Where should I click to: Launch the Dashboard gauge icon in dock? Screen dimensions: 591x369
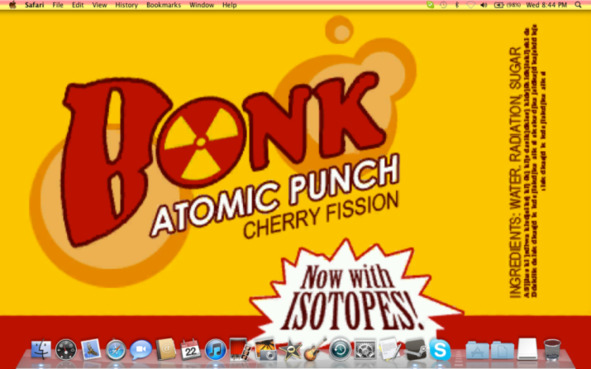point(66,349)
